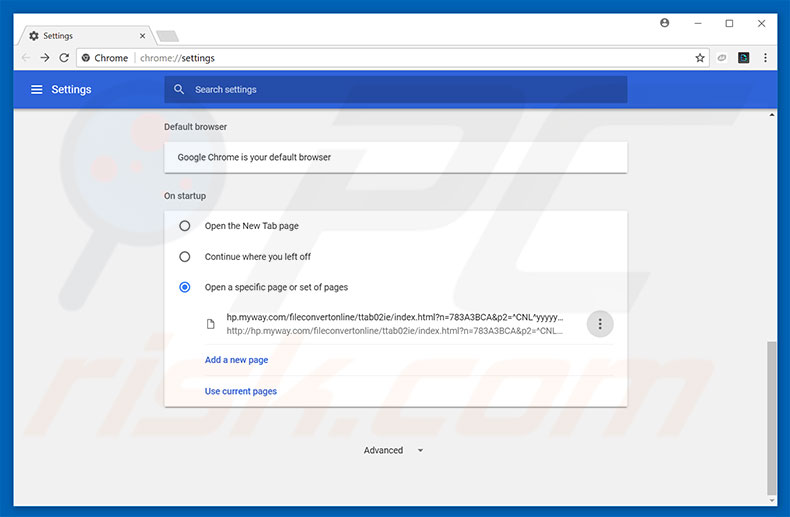Image resolution: width=790 pixels, height=517 pixels.
Task: Click the blue extension icon in toolbar
Action: pos(744,58)
